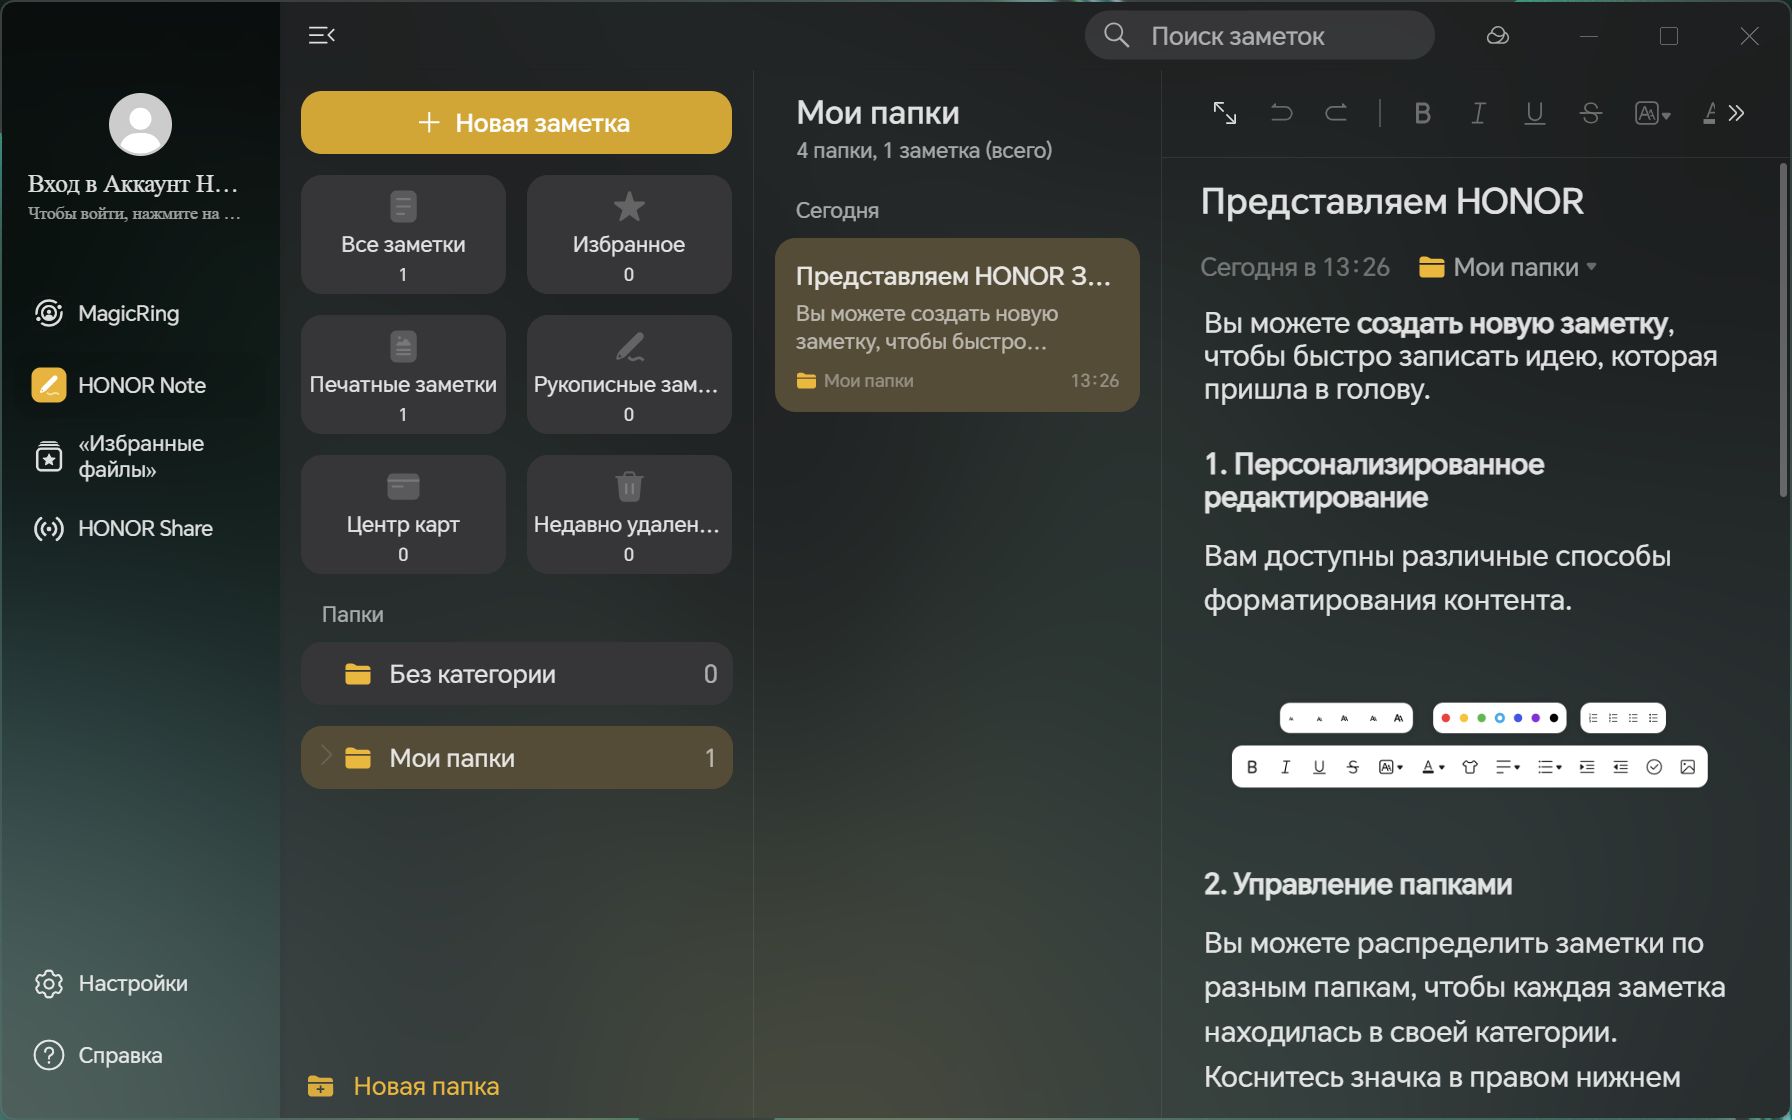This screenshot has height=1120, width=1792.
Task: Click the heading Мои папки above note list
Action: [x=878, y=113]
